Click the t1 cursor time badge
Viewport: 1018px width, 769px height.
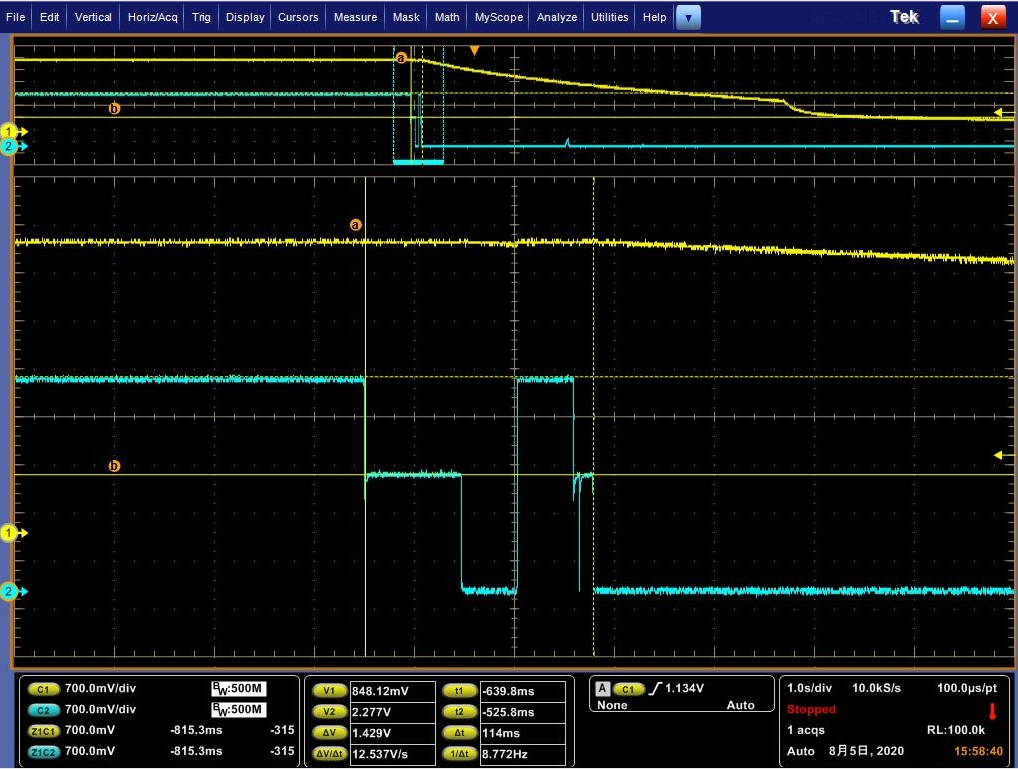[x=459, y=691]
